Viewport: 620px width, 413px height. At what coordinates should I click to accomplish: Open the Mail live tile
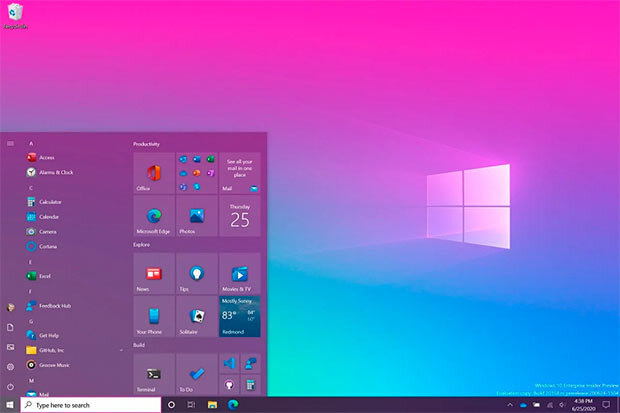click(x=240, y=173)
